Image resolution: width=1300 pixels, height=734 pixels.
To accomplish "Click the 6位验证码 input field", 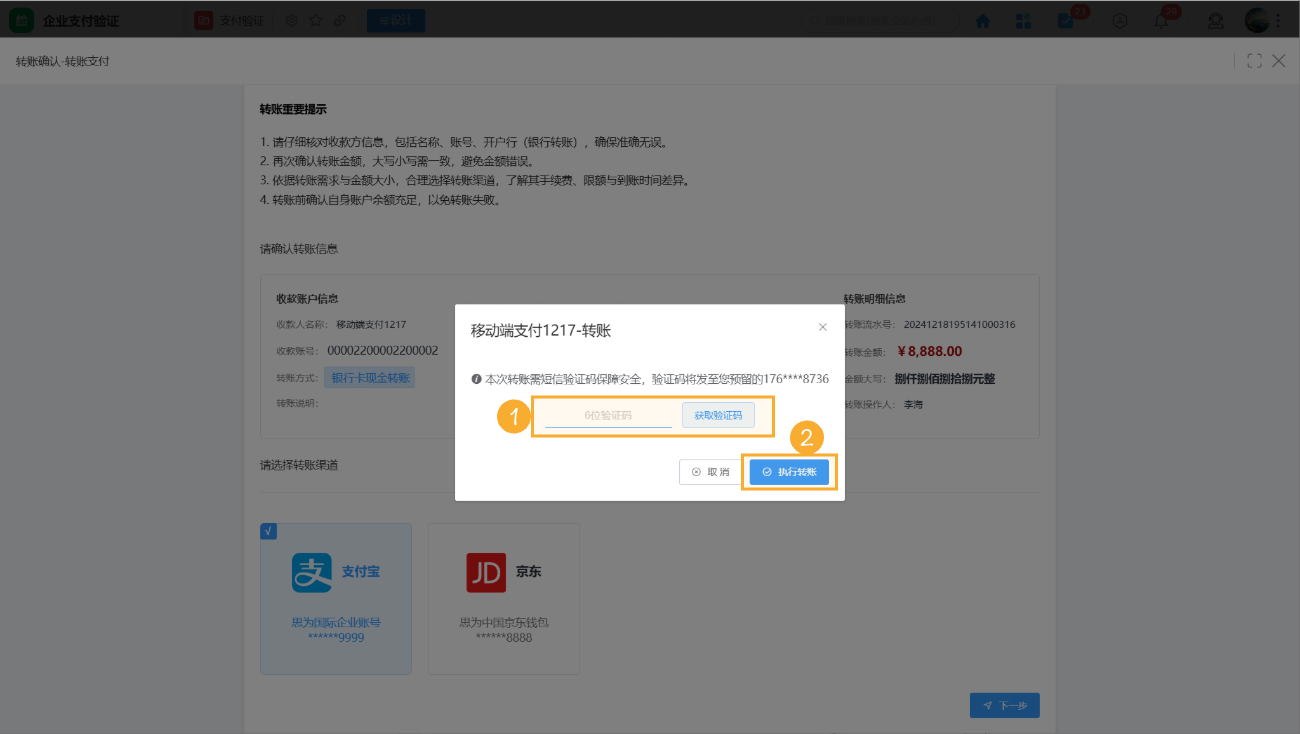I will point(610,415).
